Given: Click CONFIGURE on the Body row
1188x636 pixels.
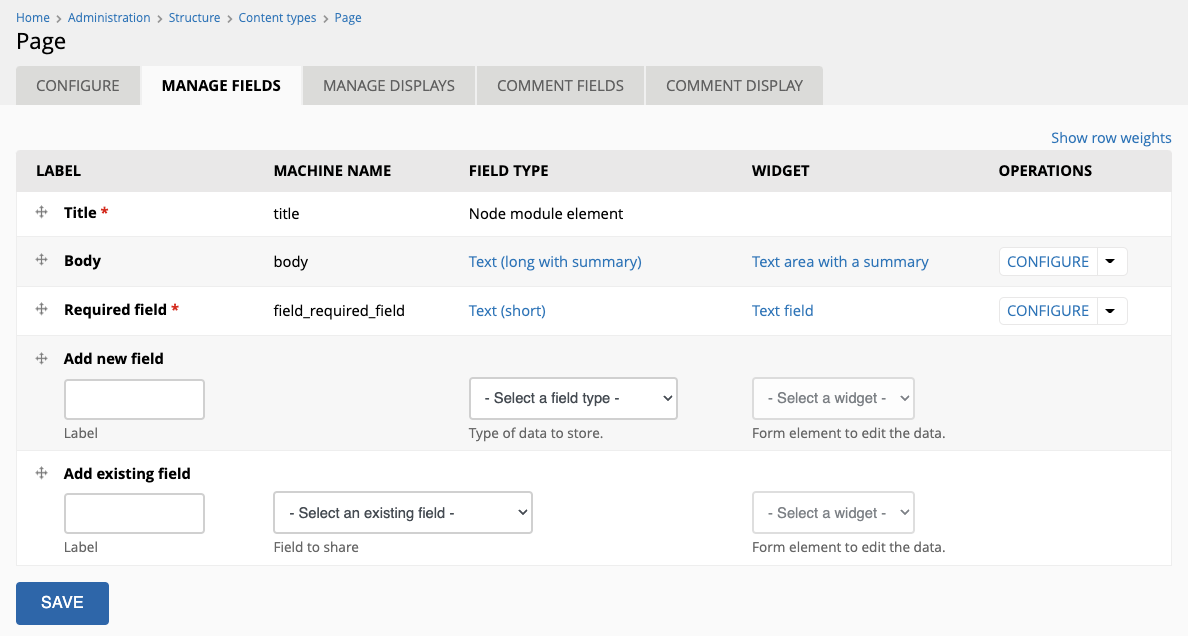Looking at the screenshot, I should coord(1048,261).
